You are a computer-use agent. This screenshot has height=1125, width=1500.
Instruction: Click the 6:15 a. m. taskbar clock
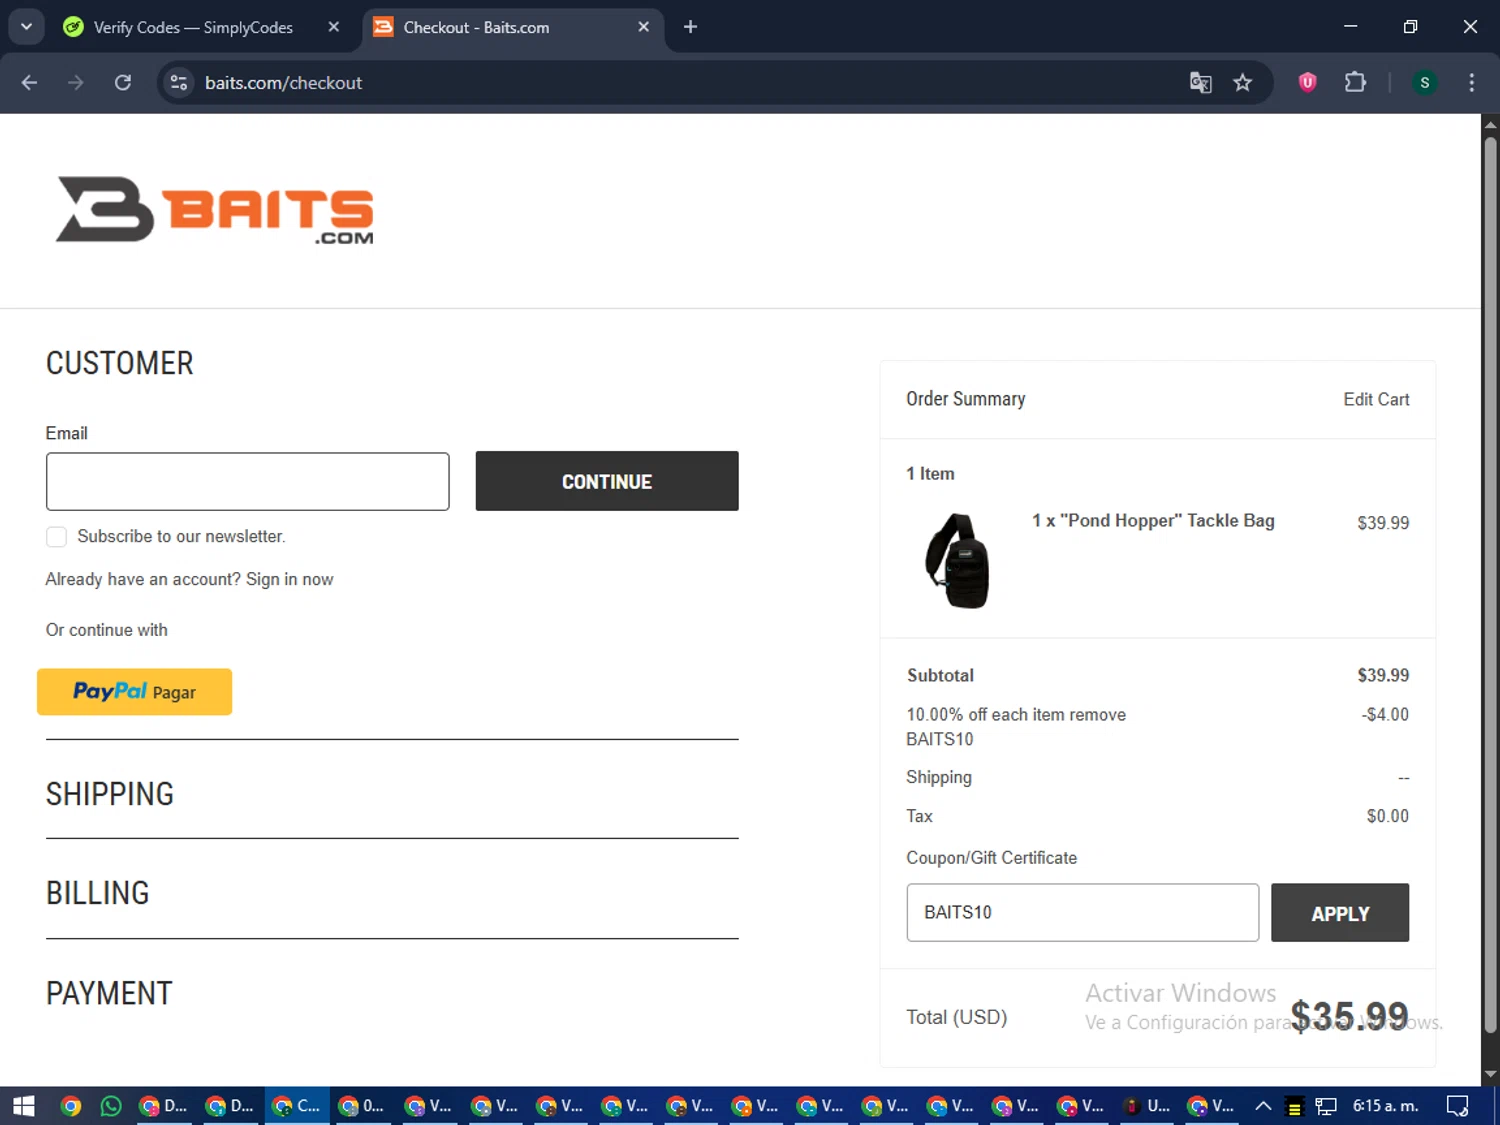(x=1385, y=1106)
